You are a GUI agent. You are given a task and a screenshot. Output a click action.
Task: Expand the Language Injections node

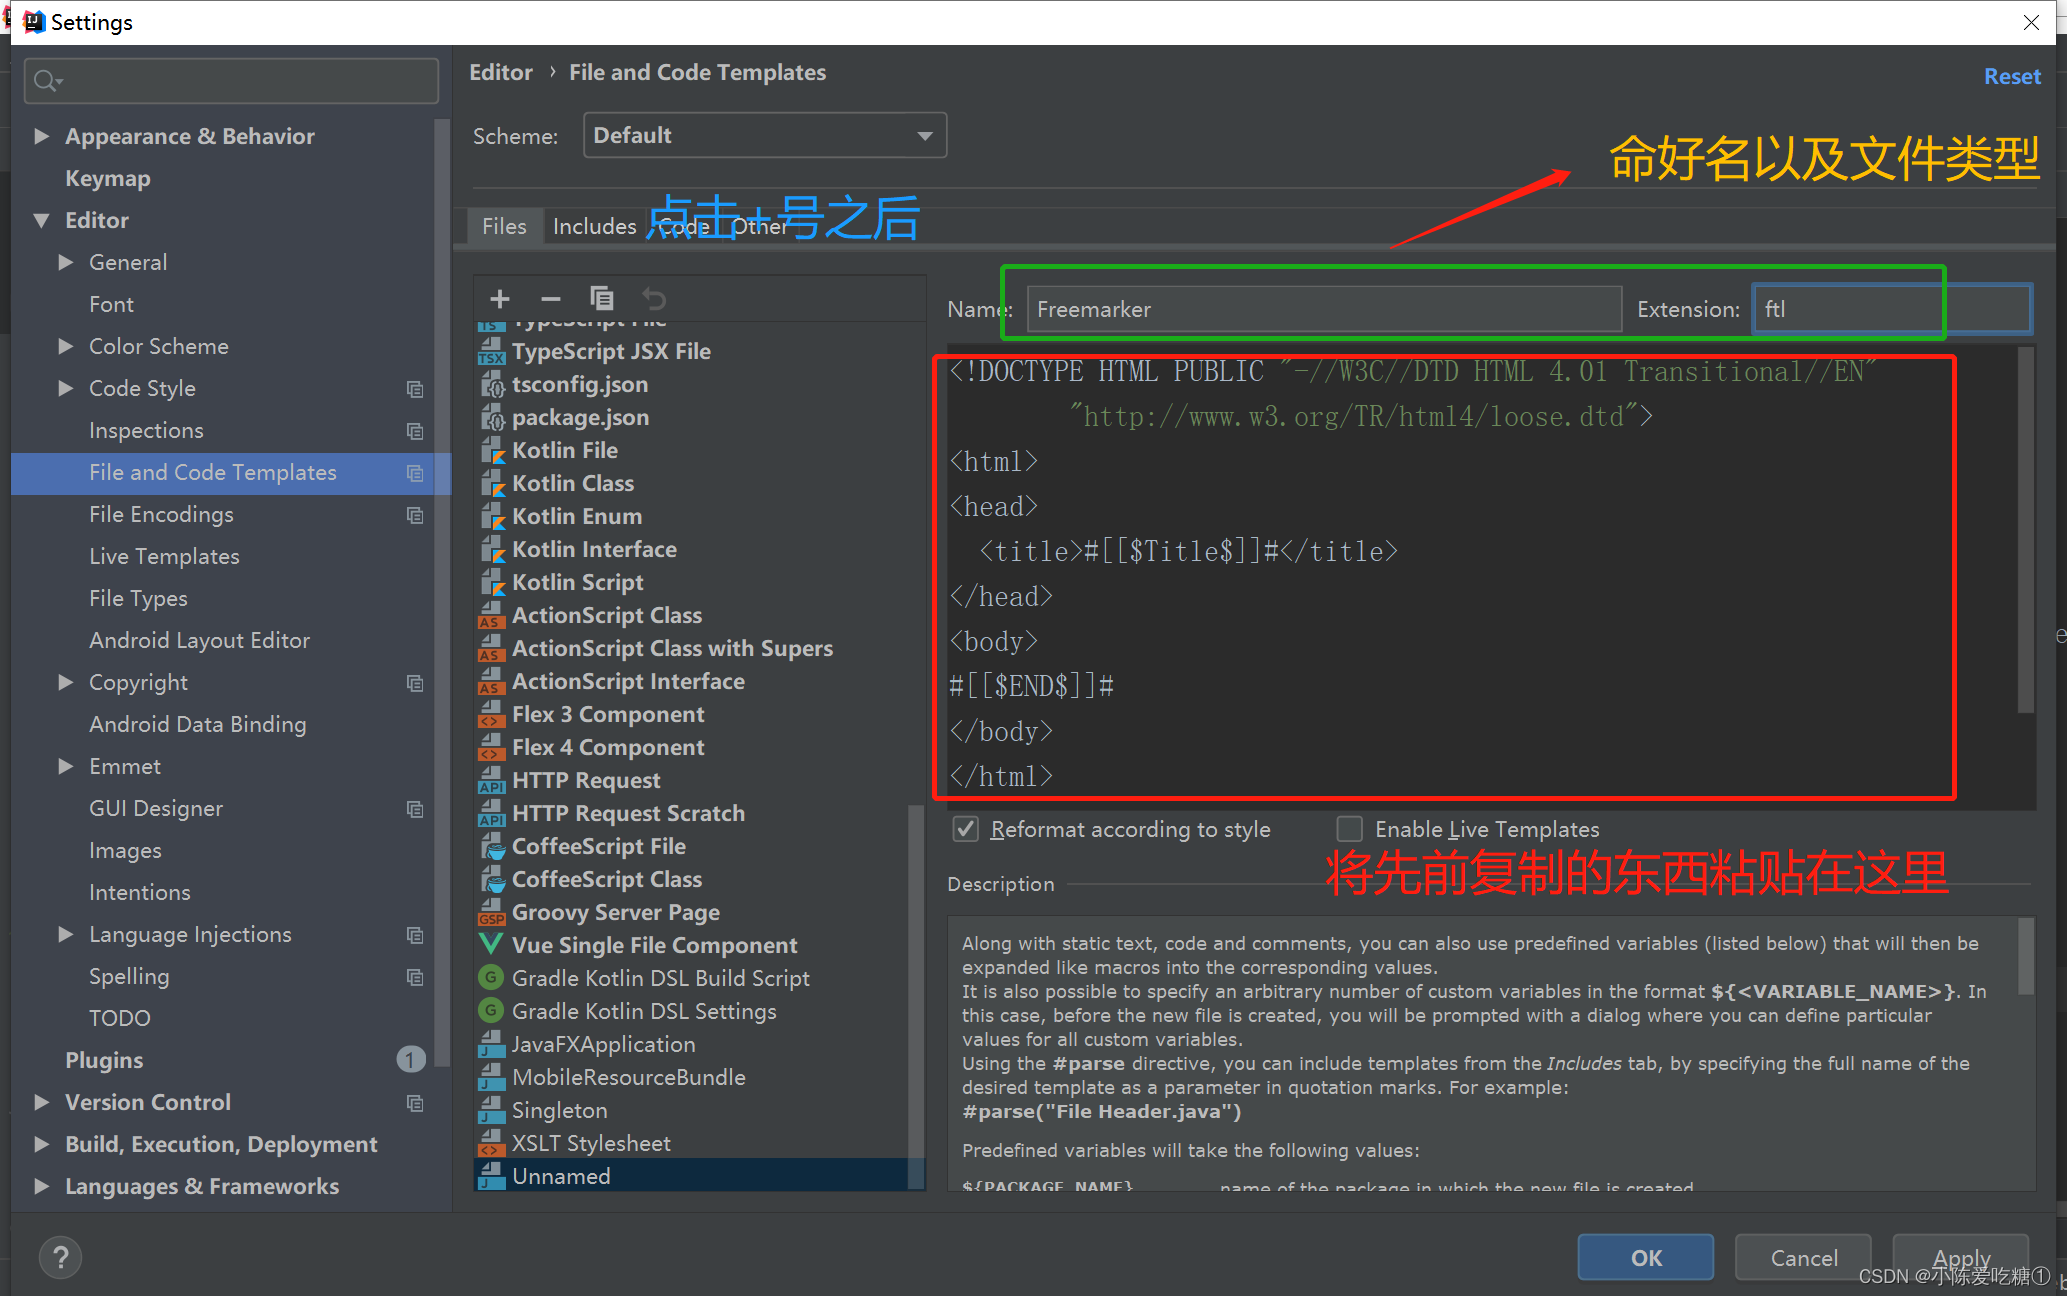[66, 934]
